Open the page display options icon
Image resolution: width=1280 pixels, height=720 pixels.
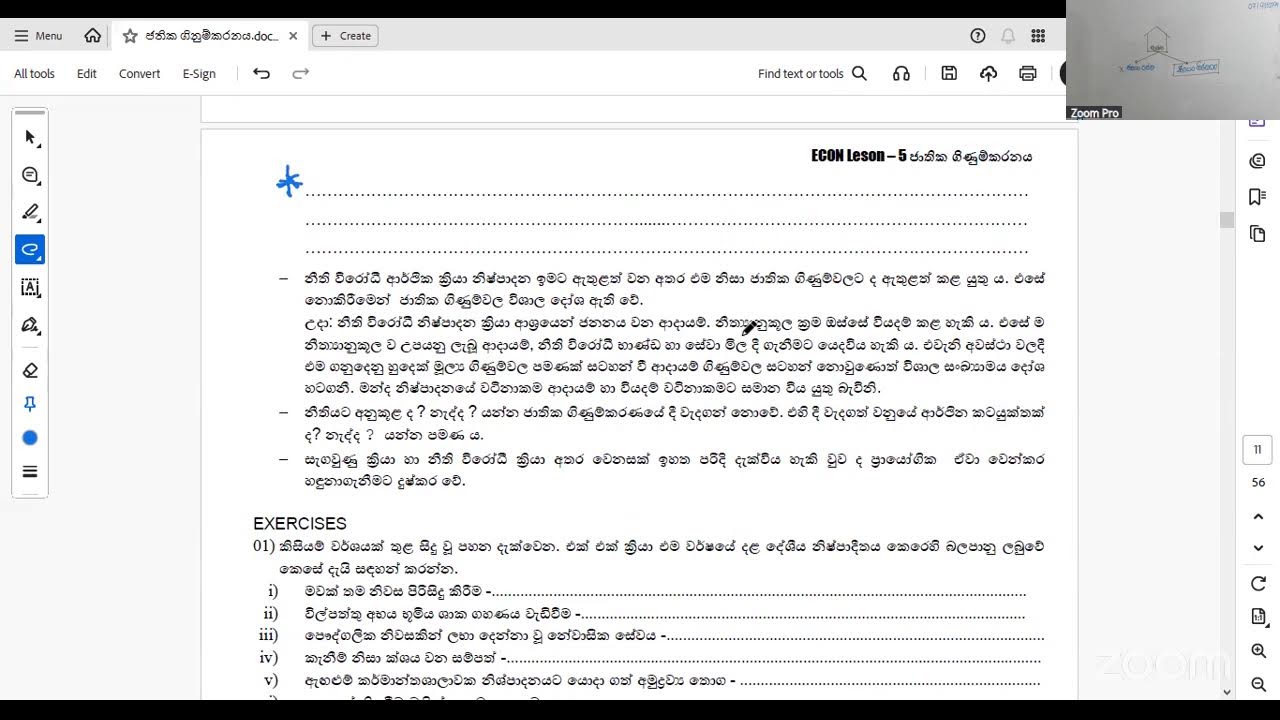(1258, 617)
